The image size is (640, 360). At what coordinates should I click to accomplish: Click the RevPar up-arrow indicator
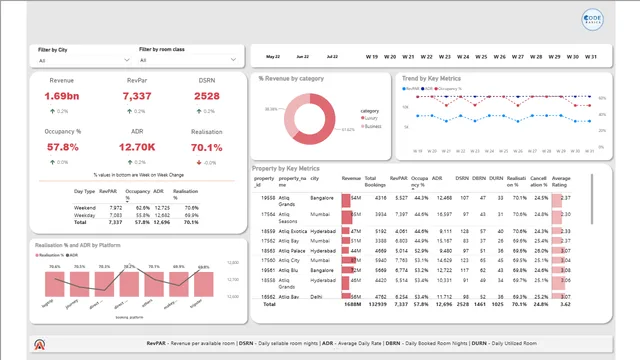click(x=129, y=111)
